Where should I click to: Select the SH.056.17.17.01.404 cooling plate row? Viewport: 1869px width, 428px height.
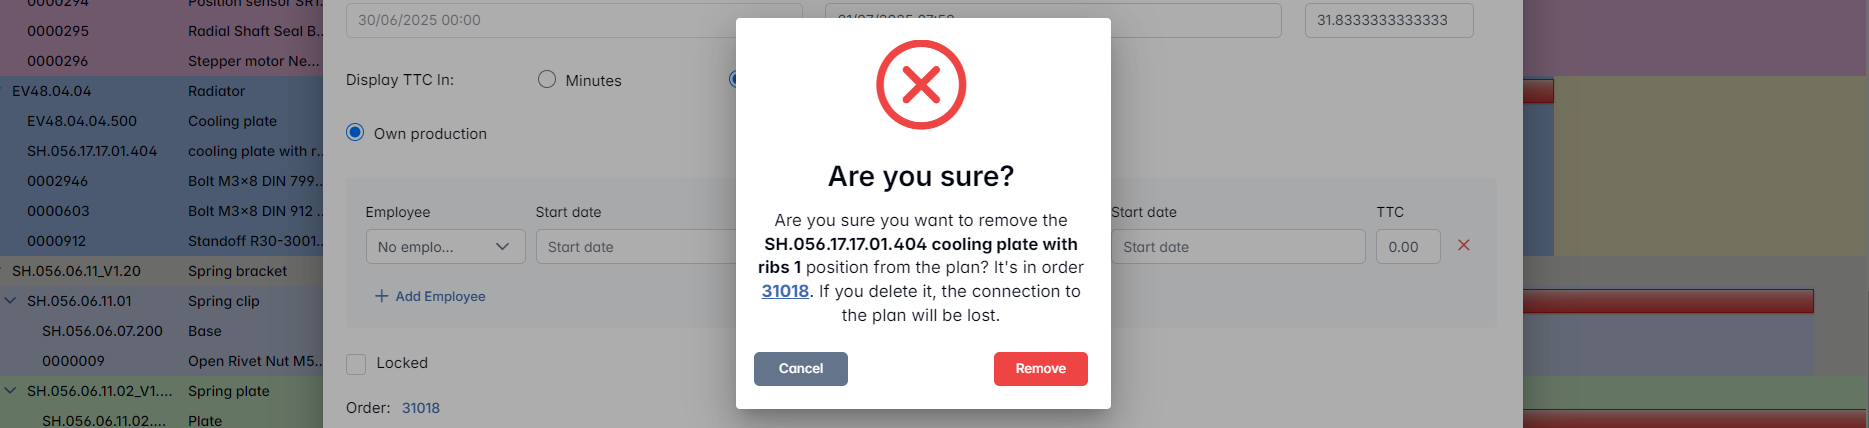point(160,151)
